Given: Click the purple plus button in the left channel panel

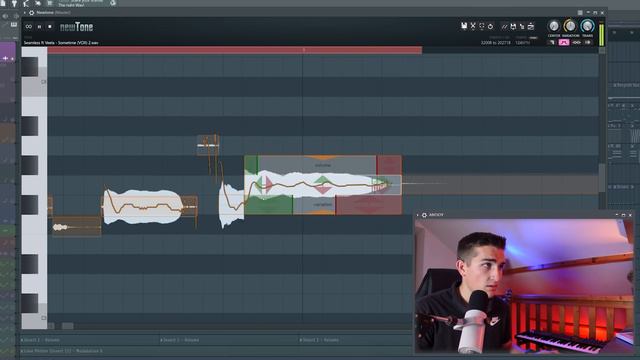Looking at the screenshot, I should tap(5, 58).
